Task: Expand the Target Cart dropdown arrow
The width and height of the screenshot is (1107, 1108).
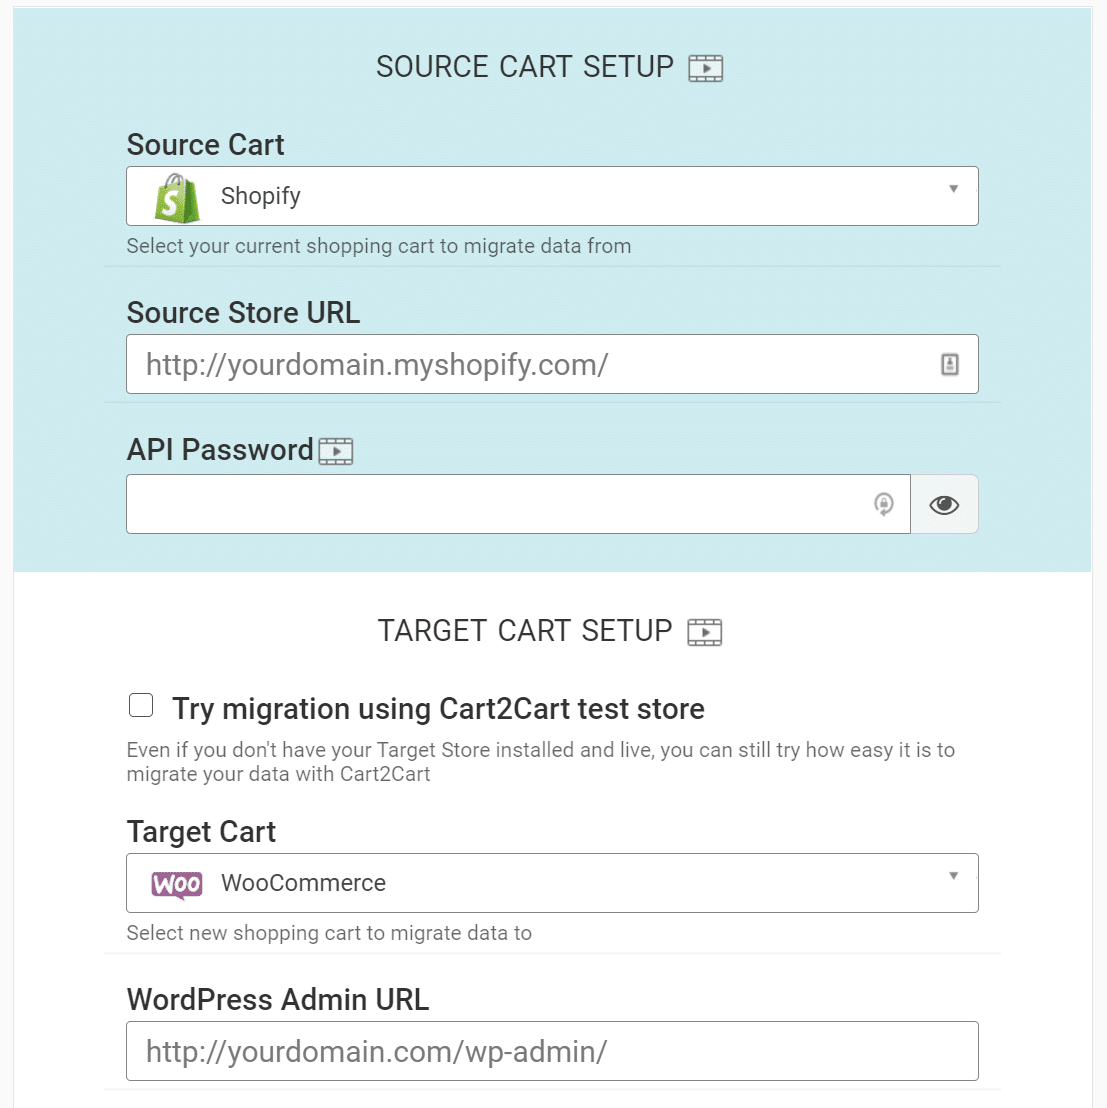Action: point(953,876)
